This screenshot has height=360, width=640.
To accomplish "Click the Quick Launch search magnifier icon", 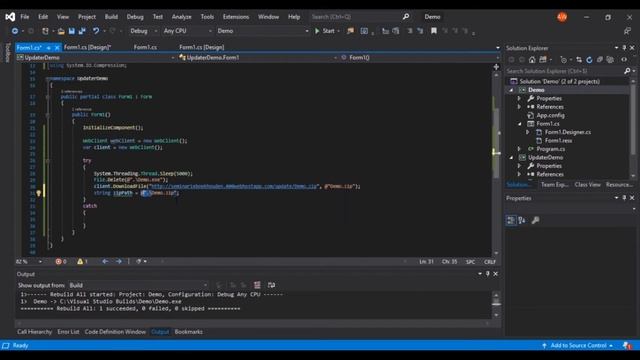I will click(406, 17).
